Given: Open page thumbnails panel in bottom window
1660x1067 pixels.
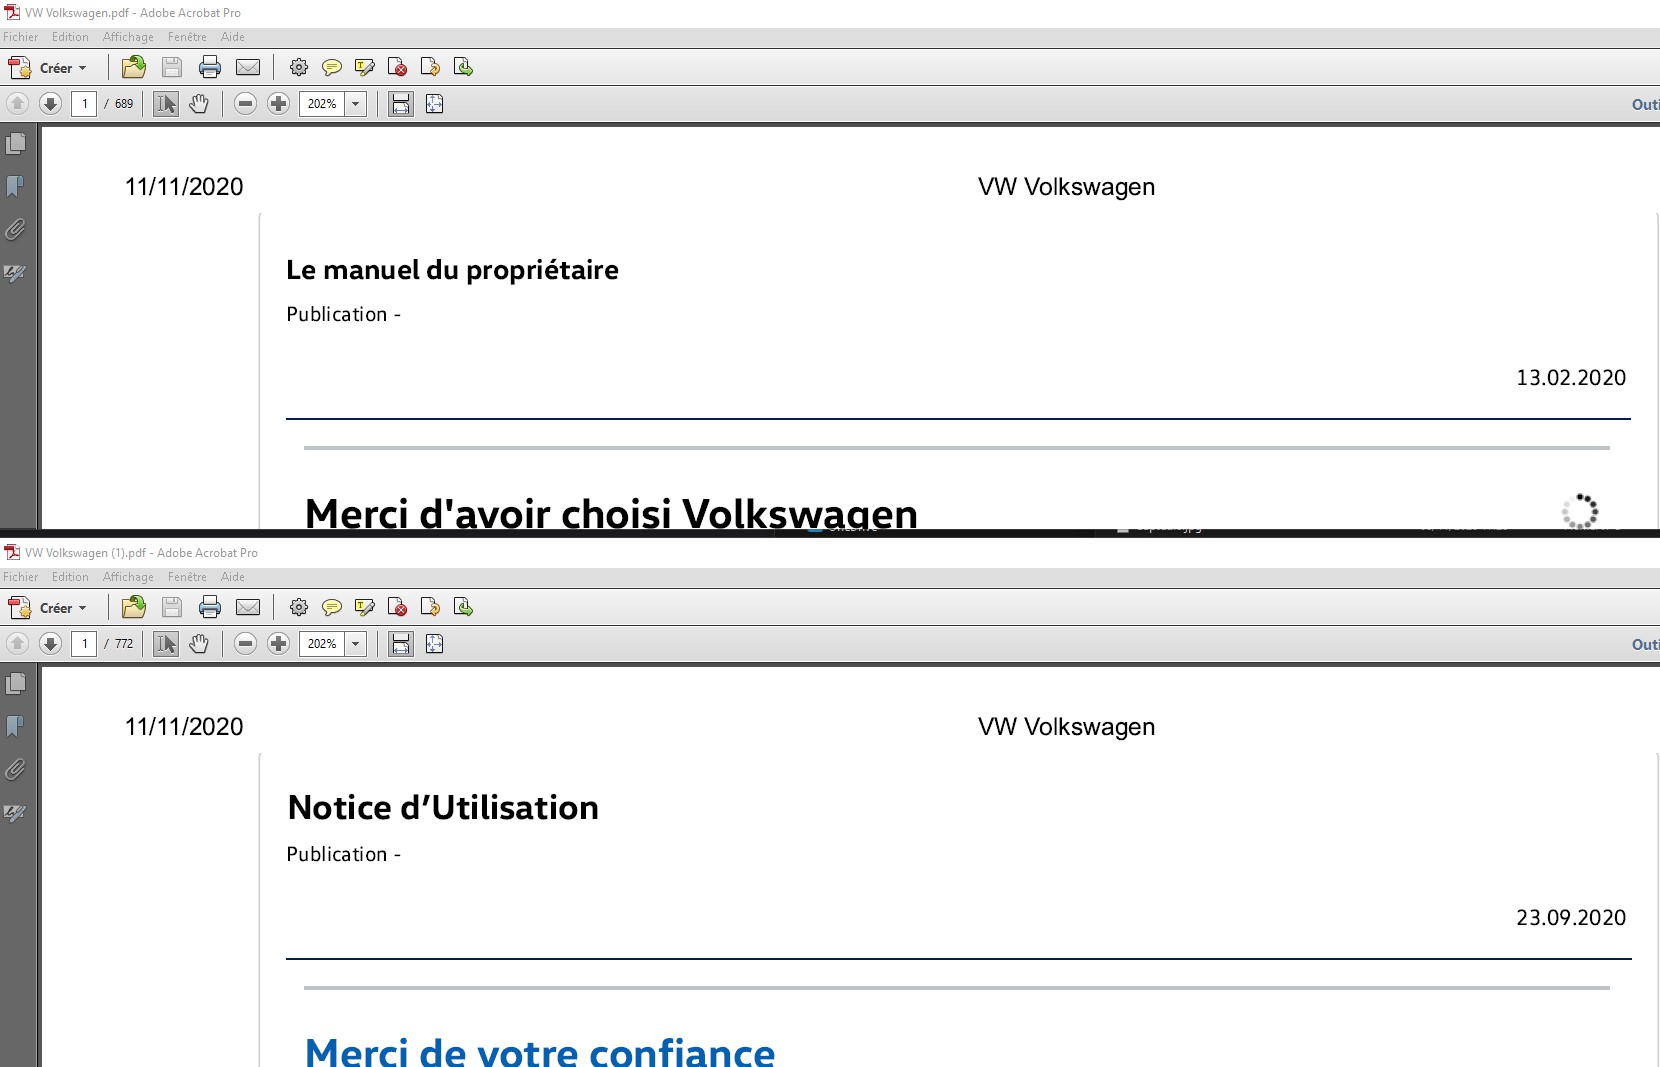Looking at the screenshot, I should click(15, 684).
